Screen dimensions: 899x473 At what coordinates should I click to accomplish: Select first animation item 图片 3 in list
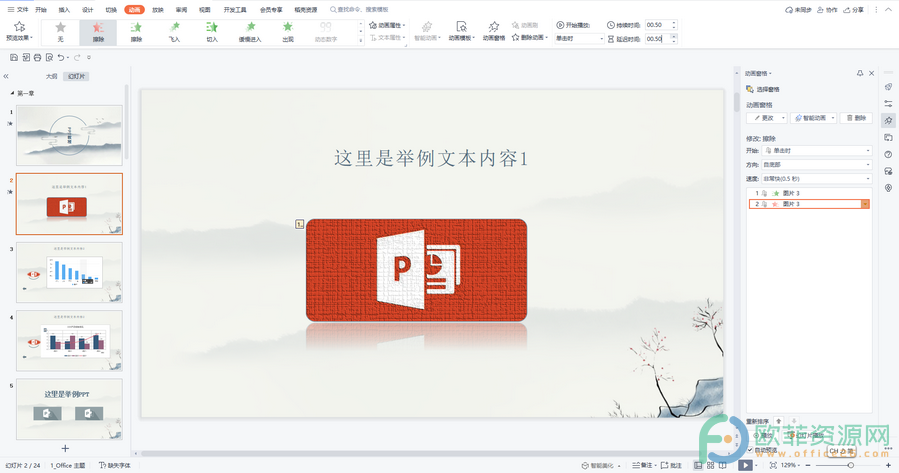(809, 193)
